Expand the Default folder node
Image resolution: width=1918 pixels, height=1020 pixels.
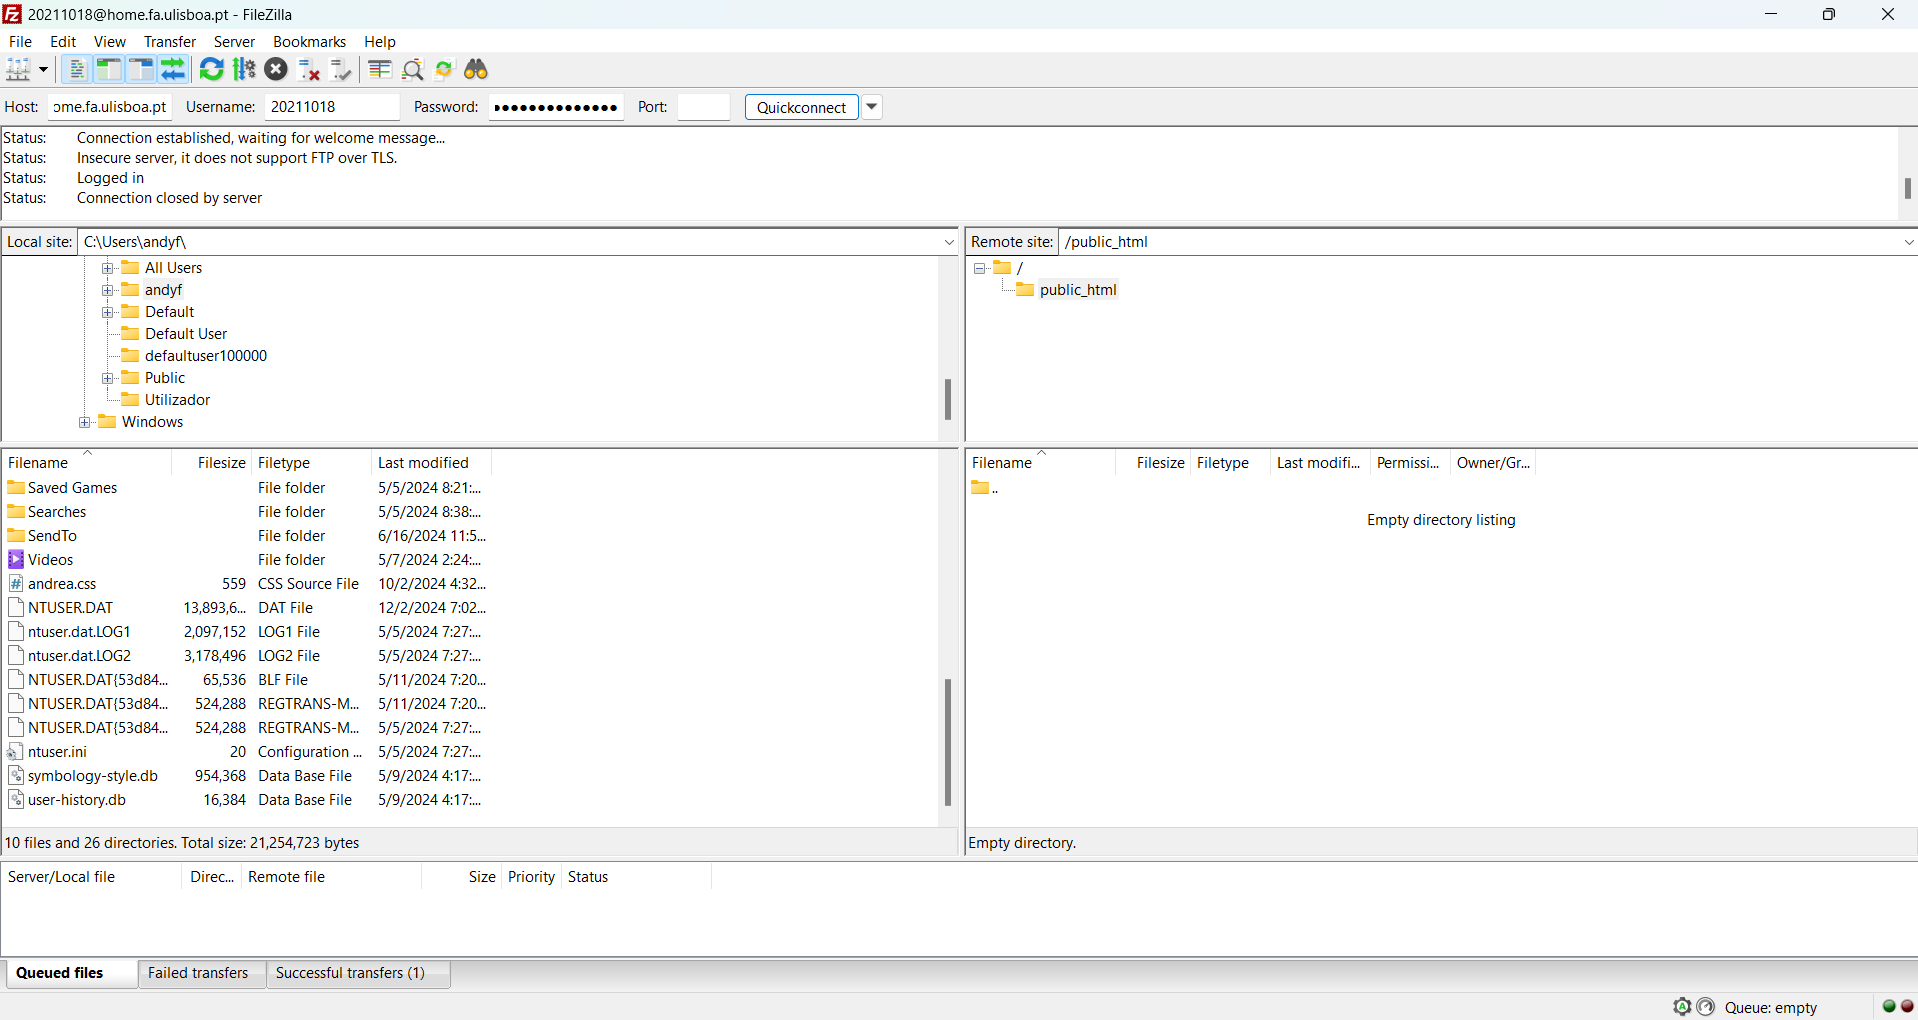108,312
